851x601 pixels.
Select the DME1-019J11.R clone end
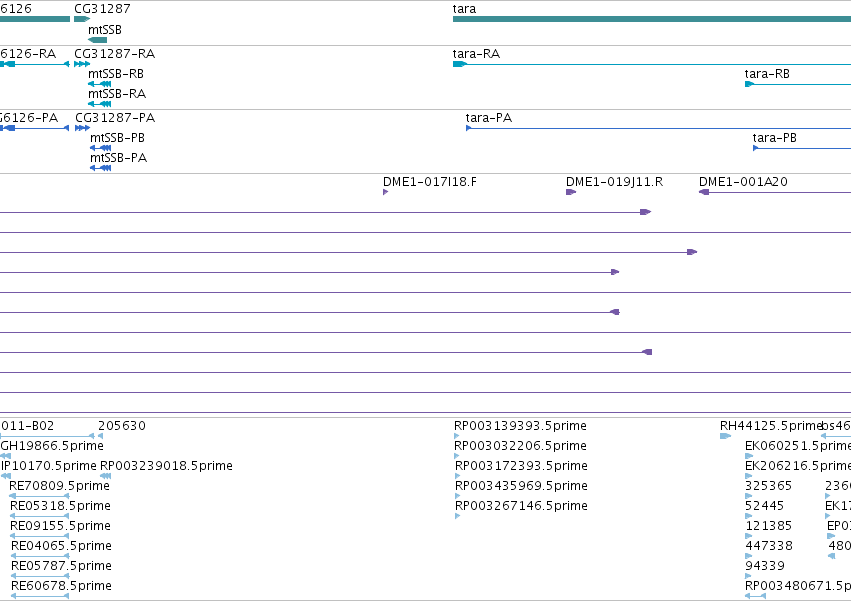pos(570,192)
